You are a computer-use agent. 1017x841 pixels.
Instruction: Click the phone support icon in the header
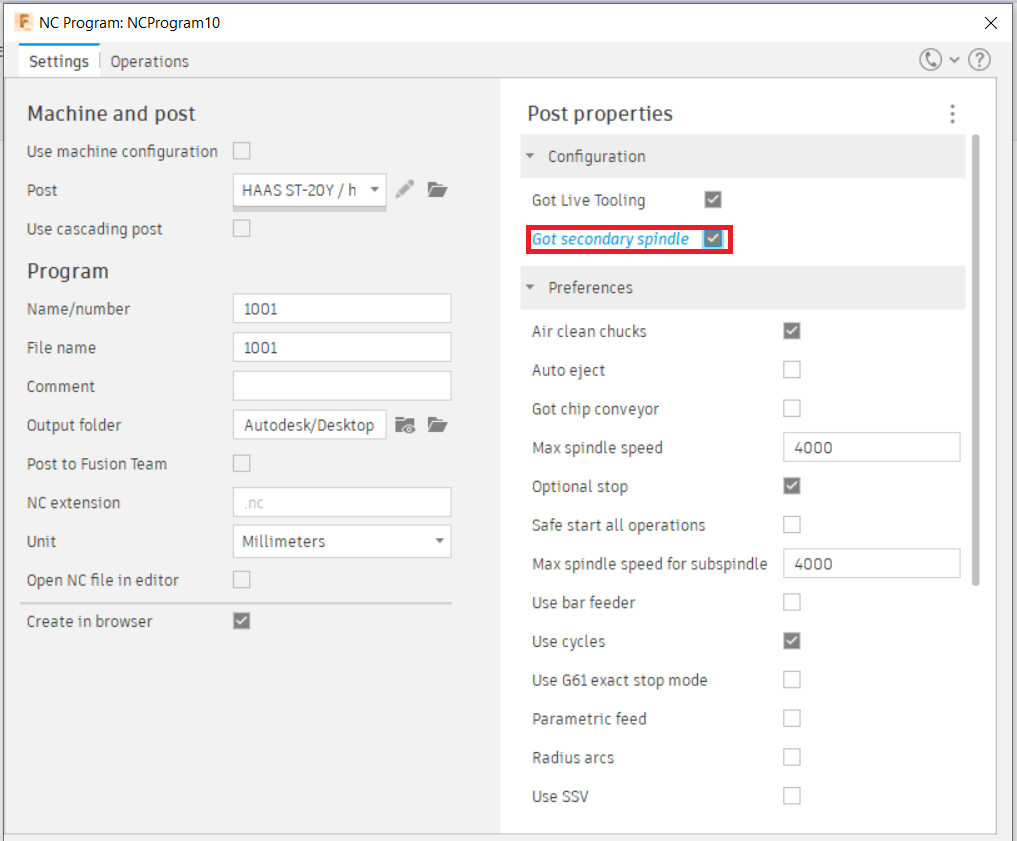tap(929, 60)
